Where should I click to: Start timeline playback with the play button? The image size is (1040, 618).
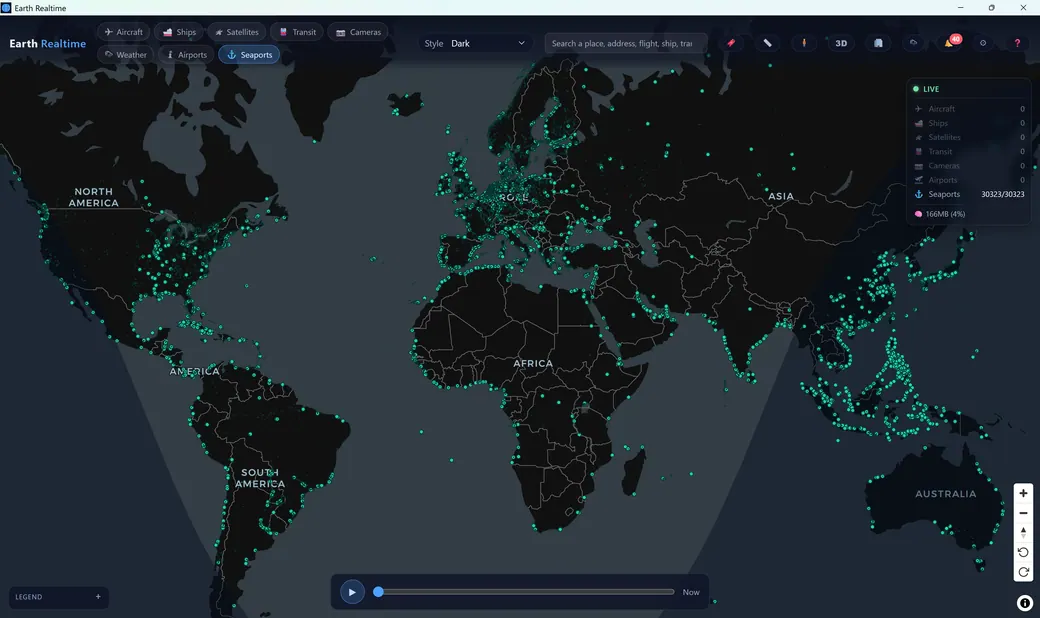click(352, 592)
